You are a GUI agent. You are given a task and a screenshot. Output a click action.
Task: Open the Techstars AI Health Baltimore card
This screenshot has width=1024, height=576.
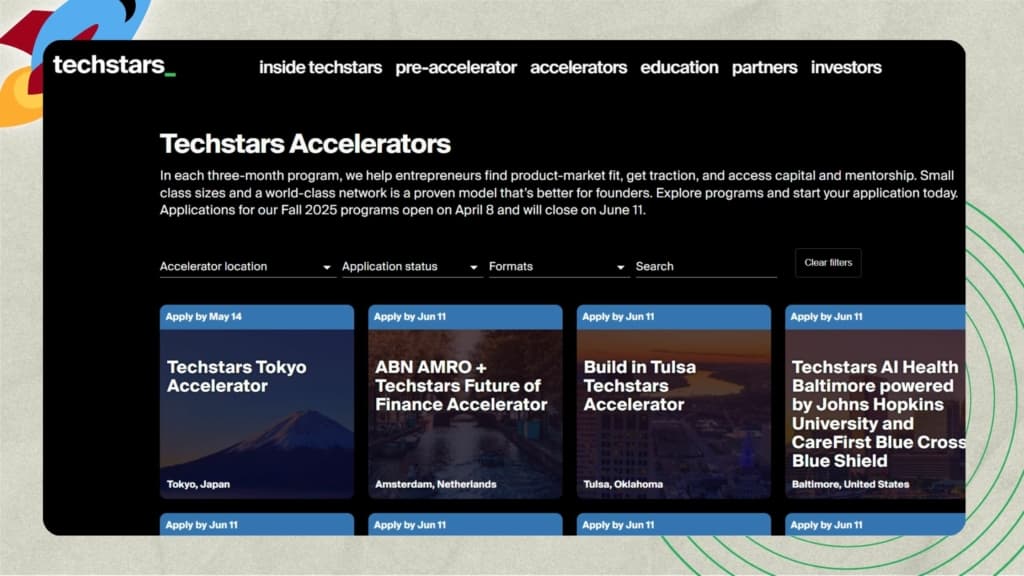click(875, 402)
